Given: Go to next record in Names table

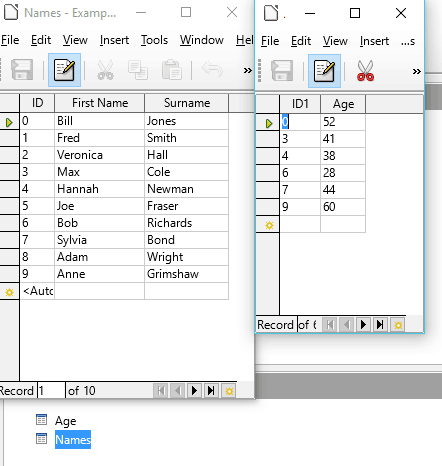Looking at the screenshot, I should (194, 390).
